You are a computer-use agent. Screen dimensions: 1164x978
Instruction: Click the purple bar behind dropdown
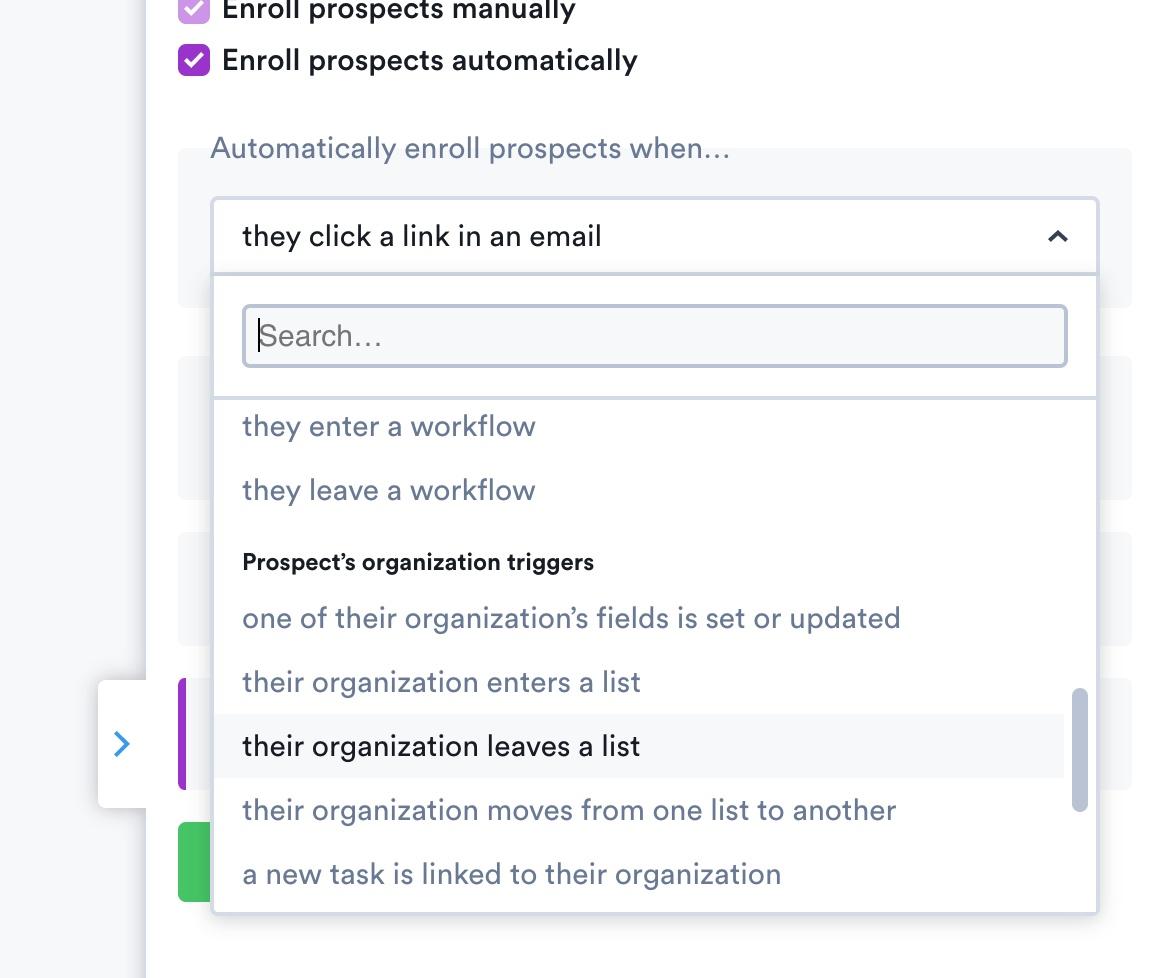182,734
